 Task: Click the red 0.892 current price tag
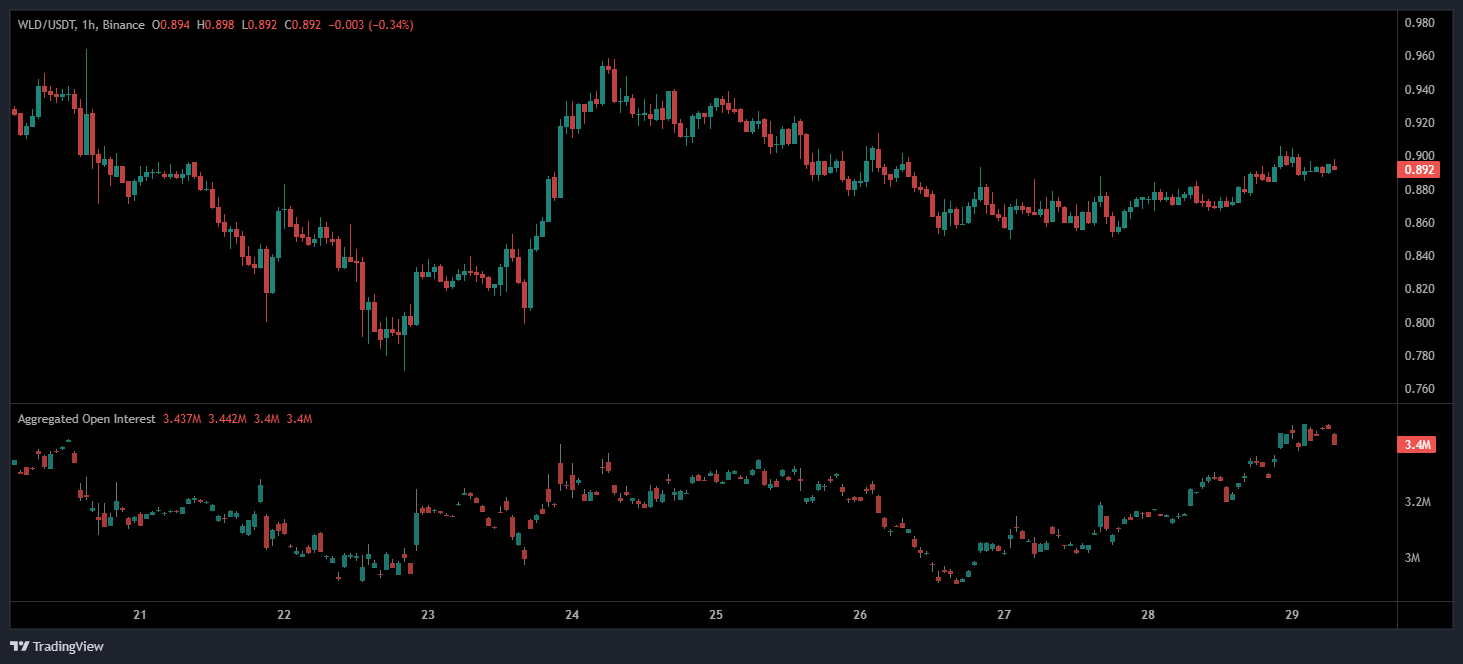(x=1416, y=170)
